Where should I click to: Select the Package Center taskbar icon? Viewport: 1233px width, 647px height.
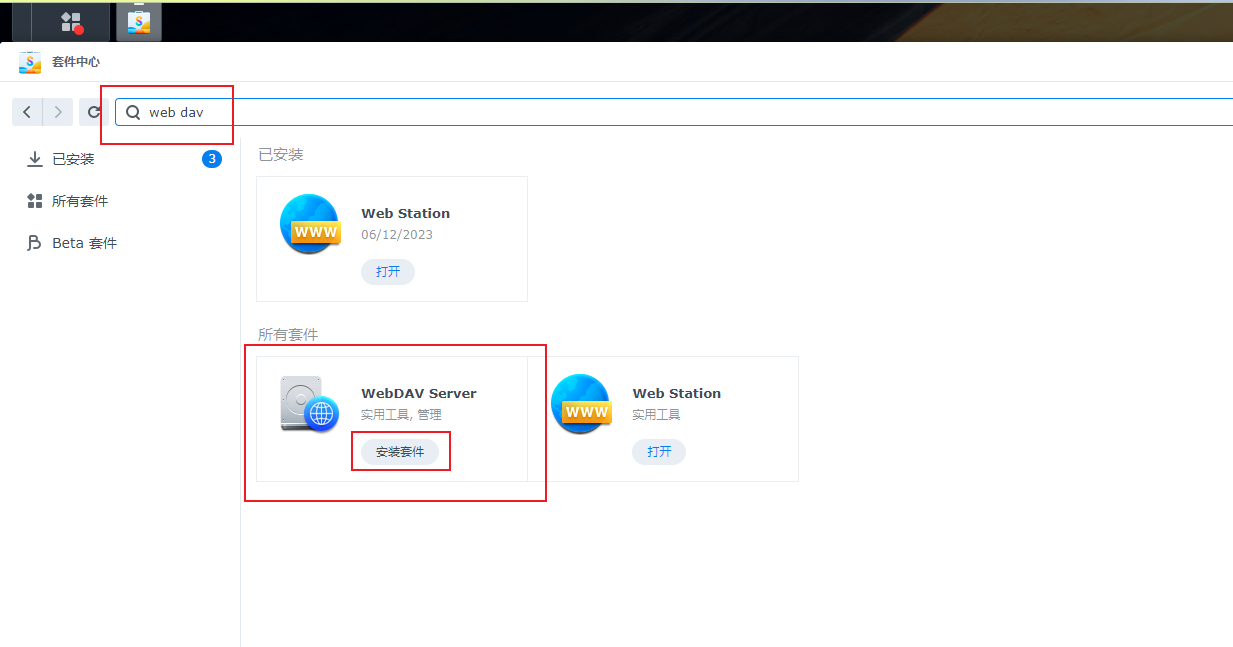[x=139, y=22]
